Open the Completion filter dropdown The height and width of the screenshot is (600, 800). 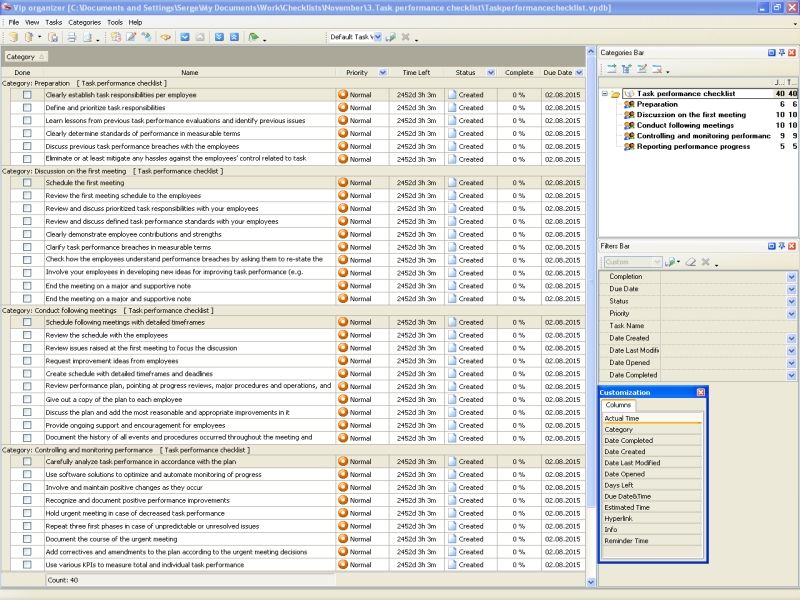[791, 277]
